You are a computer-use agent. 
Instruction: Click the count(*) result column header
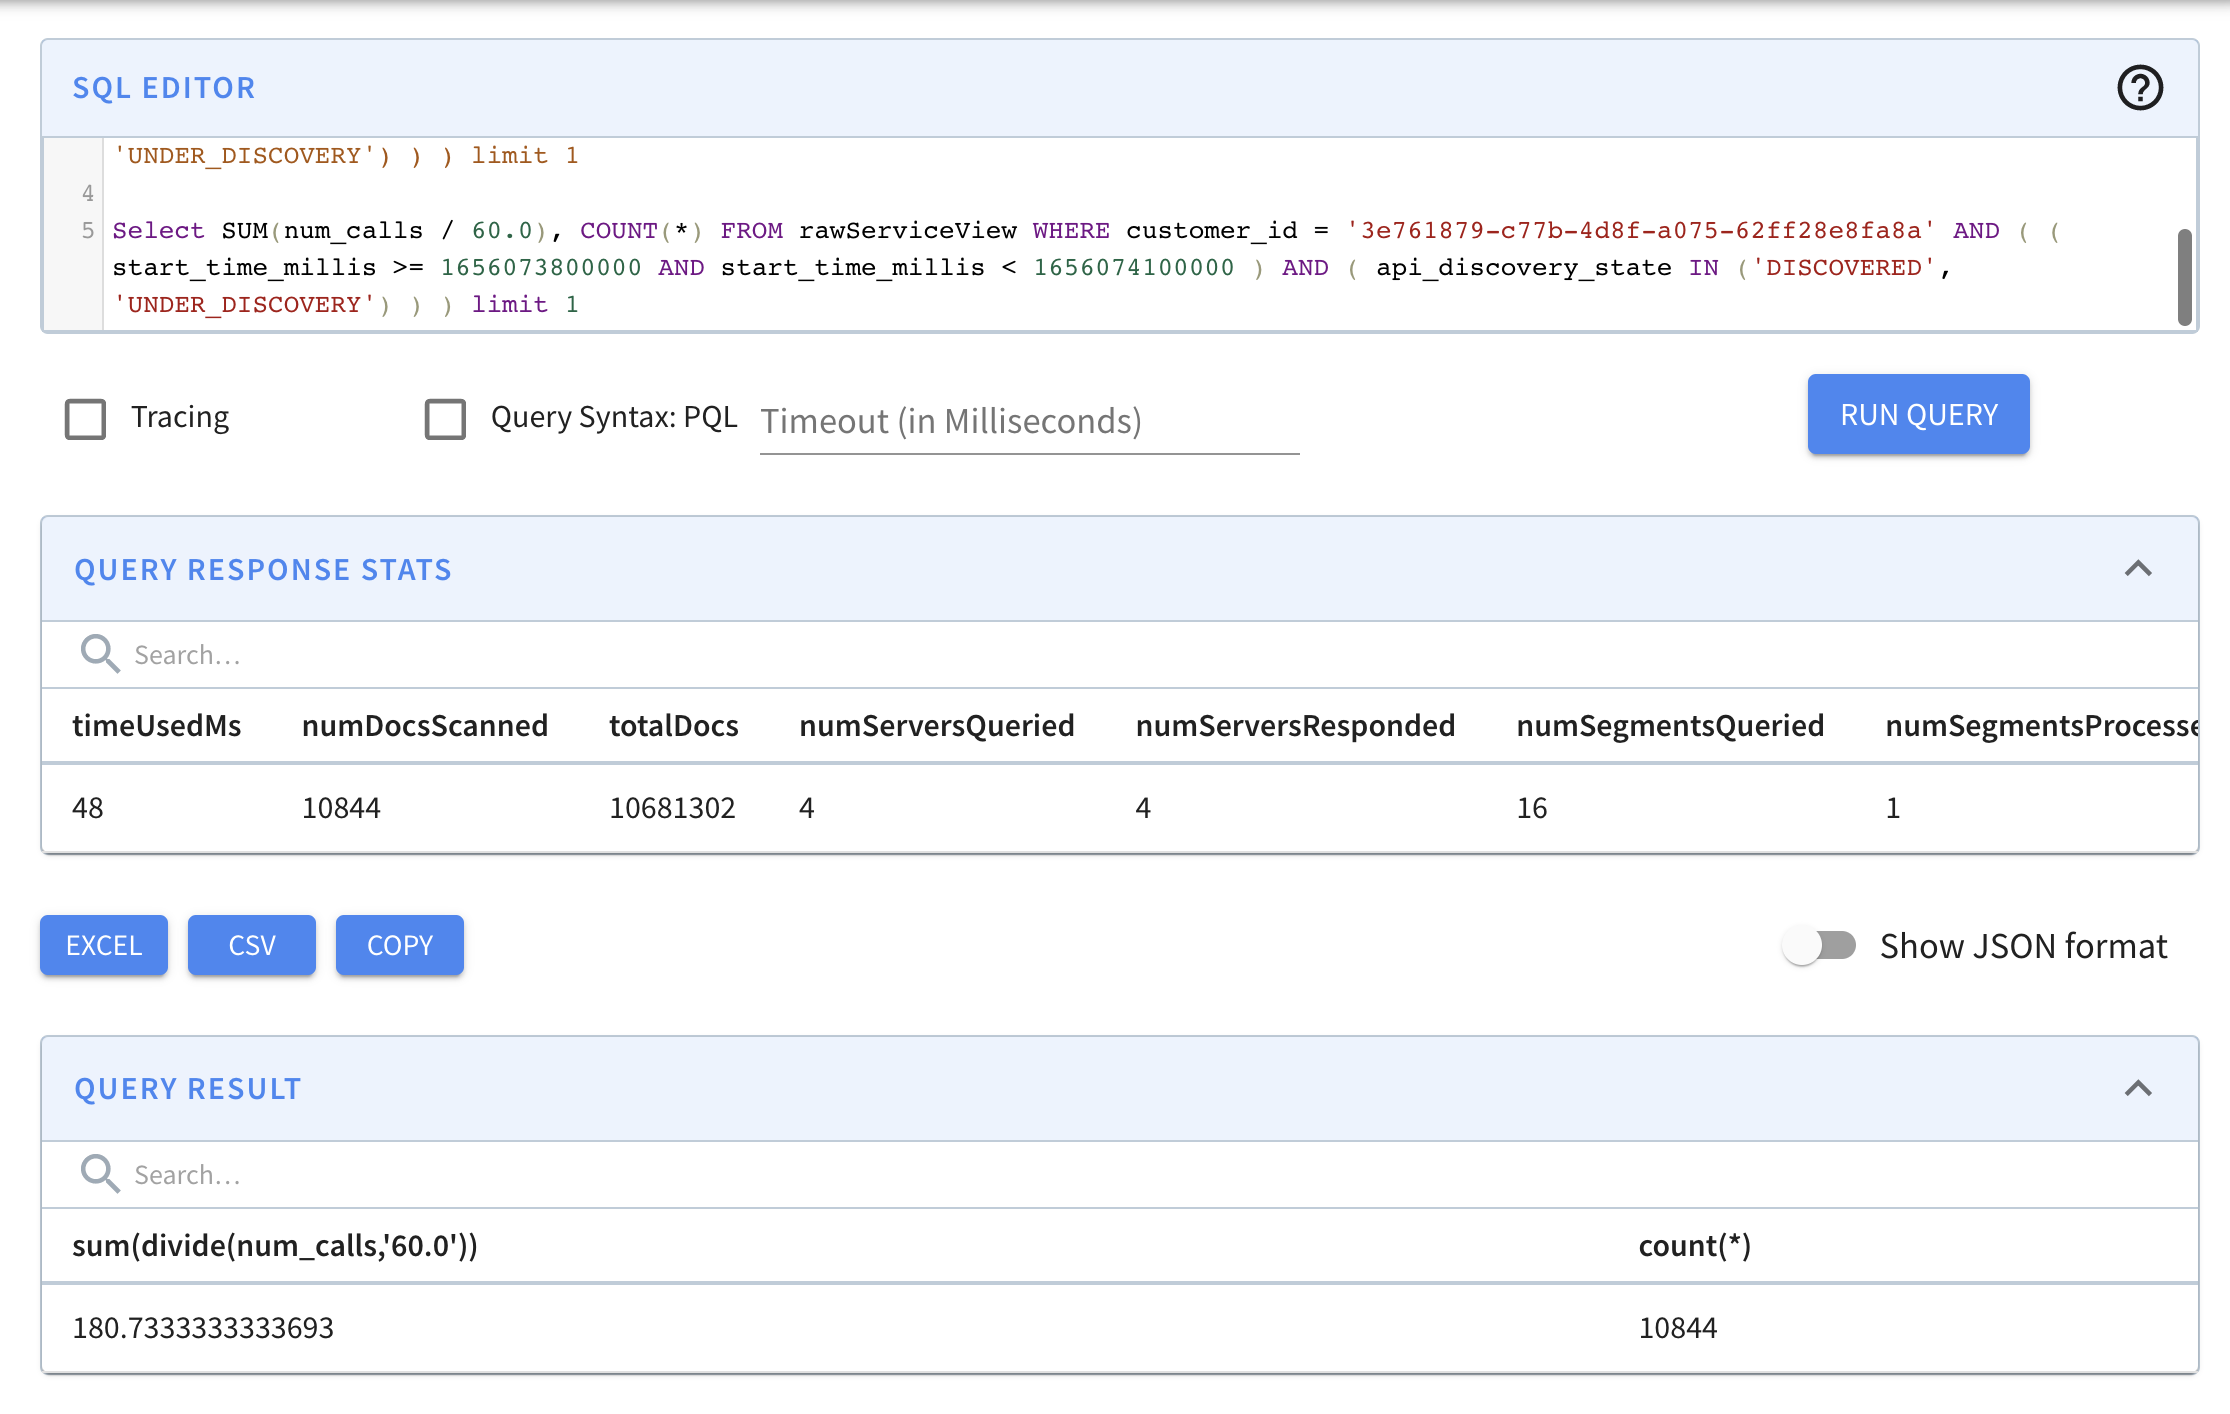click(x=1694, y=1246)
